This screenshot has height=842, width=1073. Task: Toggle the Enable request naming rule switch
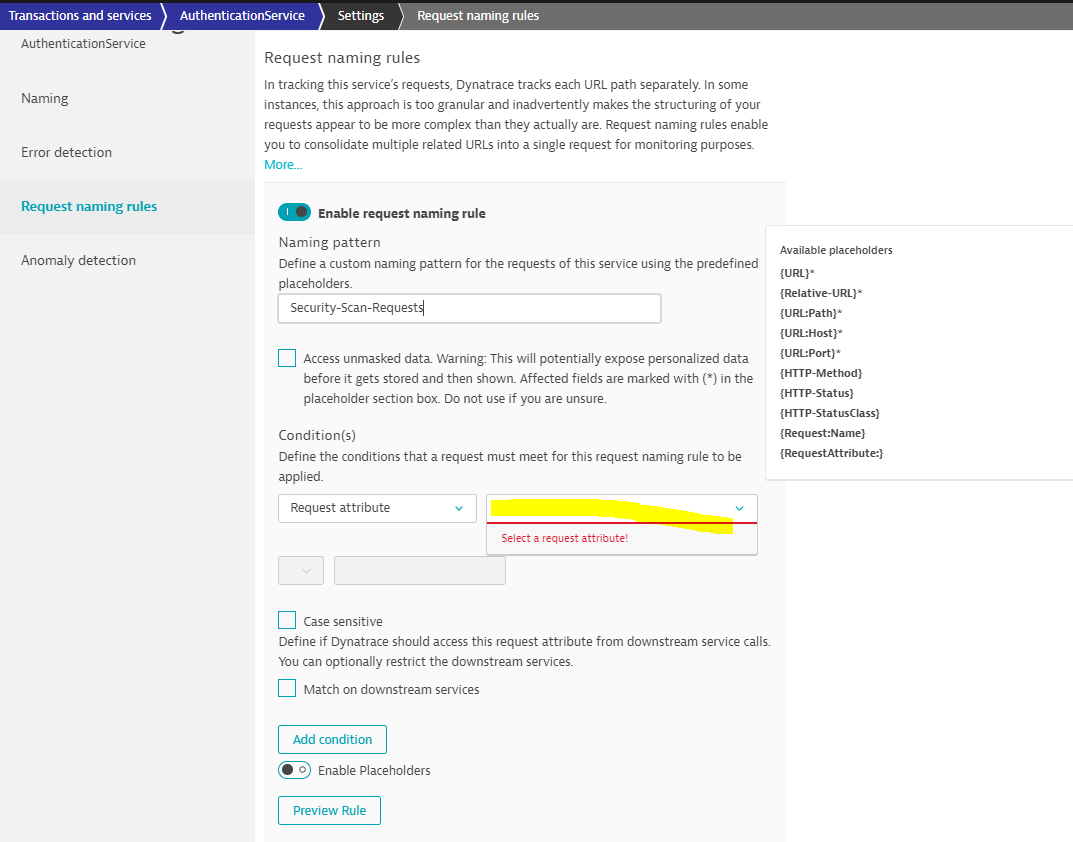click(294, 213)
